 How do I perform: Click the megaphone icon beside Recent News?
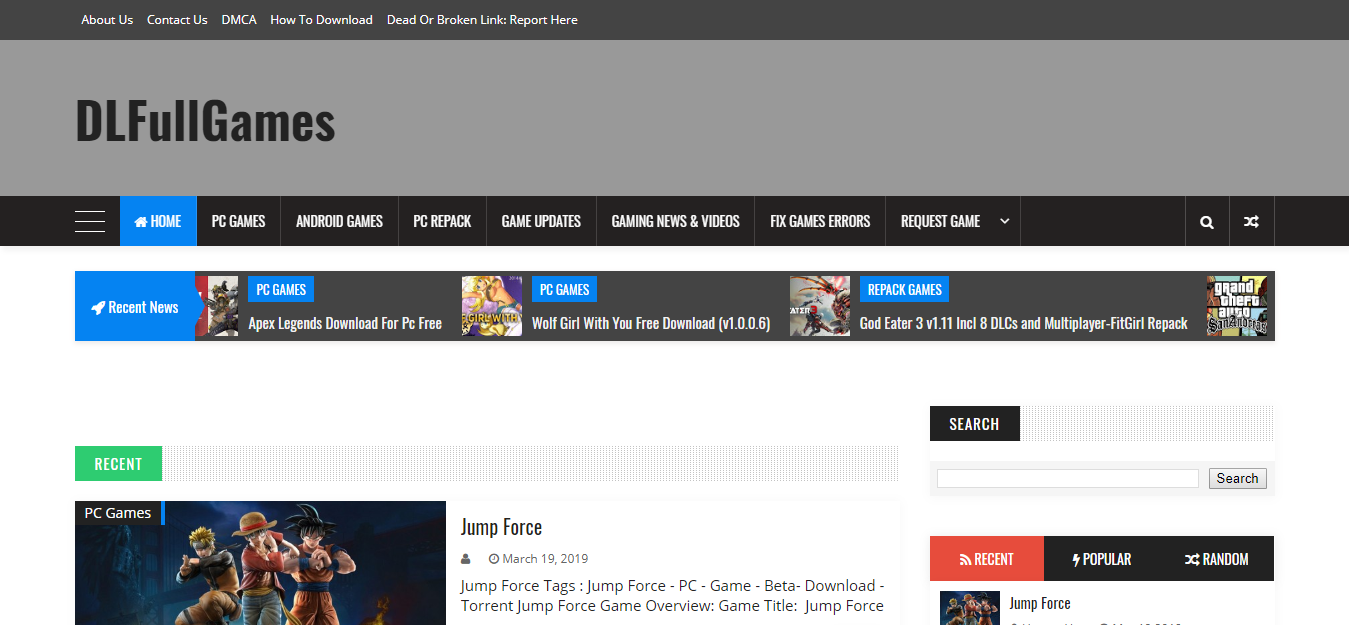[97, 307]
